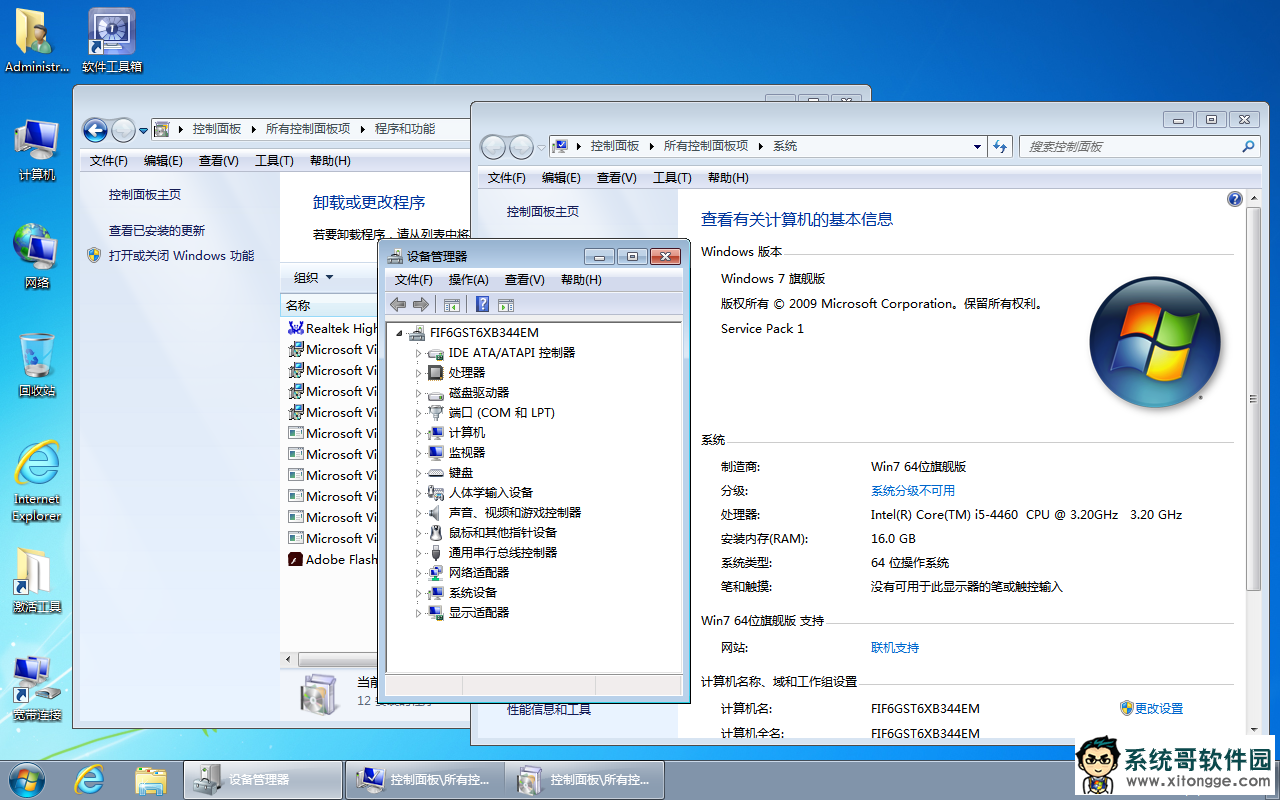The height and width of the screenshot is (800, 1280).
Task: Select the 网络 desktop icon
Action: coord(37,257)
